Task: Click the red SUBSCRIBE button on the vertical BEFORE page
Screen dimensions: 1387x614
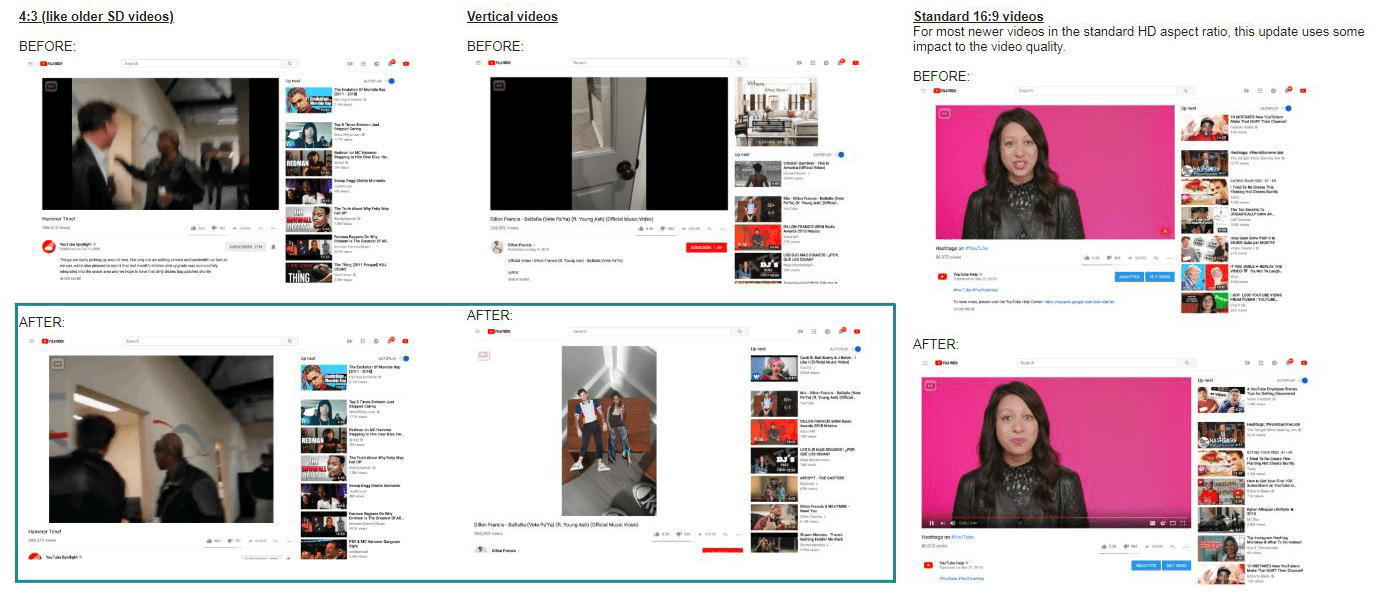Action: point(706,247)
